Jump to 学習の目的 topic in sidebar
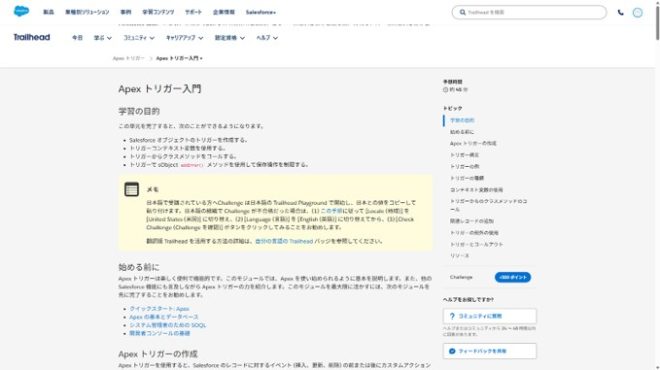 click(x=462, y=120)
